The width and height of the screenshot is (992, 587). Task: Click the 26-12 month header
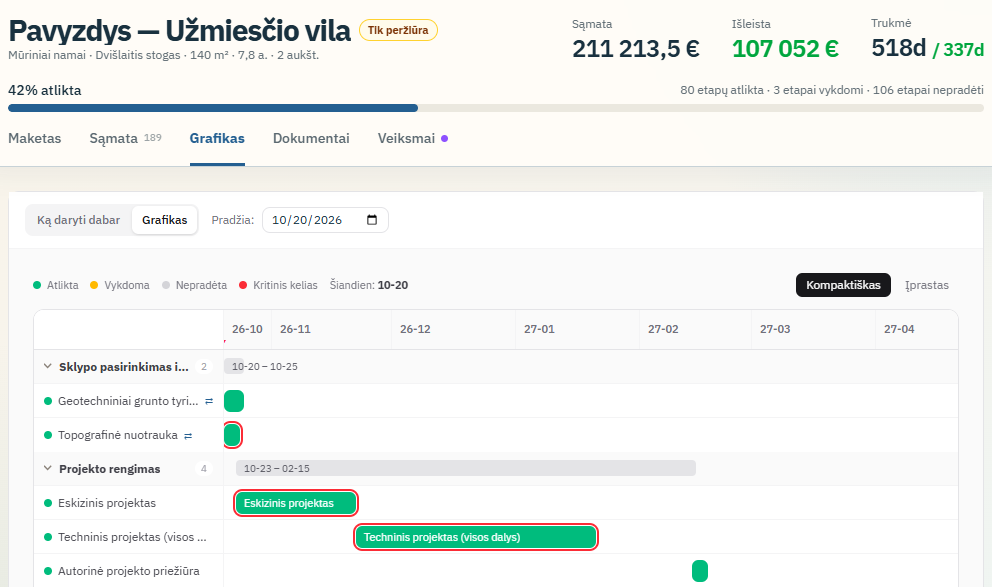tap(415, 329)
